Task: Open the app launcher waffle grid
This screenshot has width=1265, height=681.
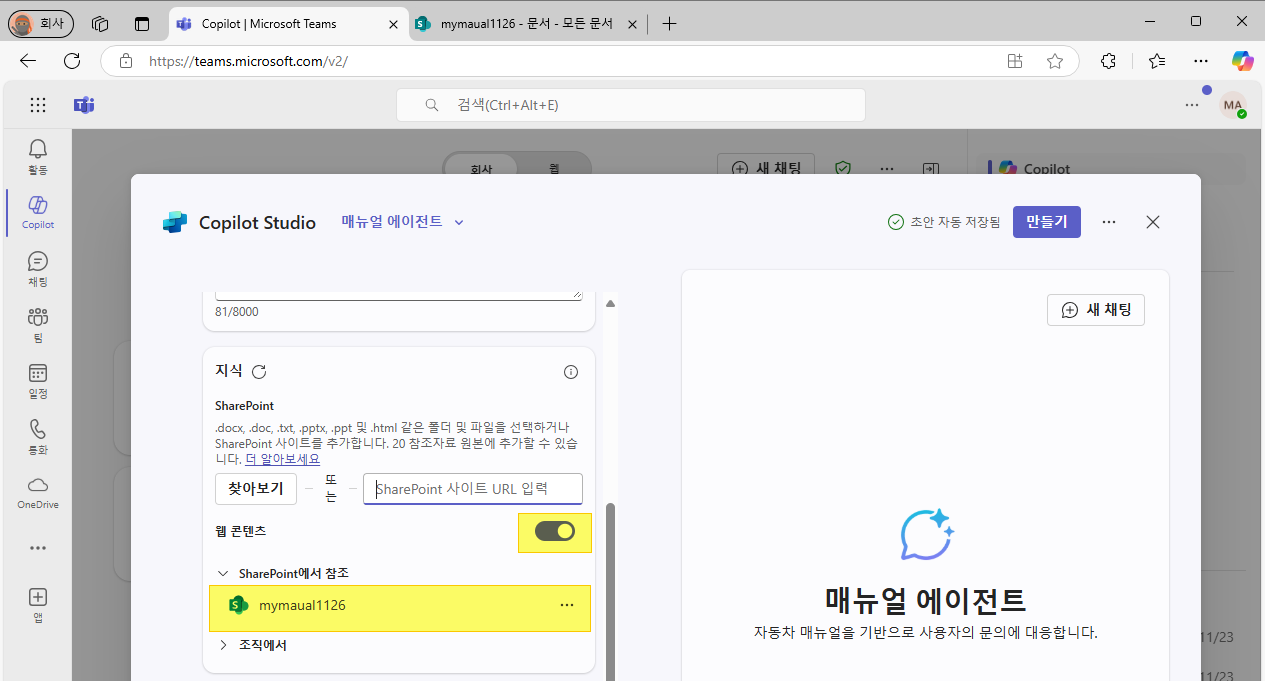Action: pos(38,105)
